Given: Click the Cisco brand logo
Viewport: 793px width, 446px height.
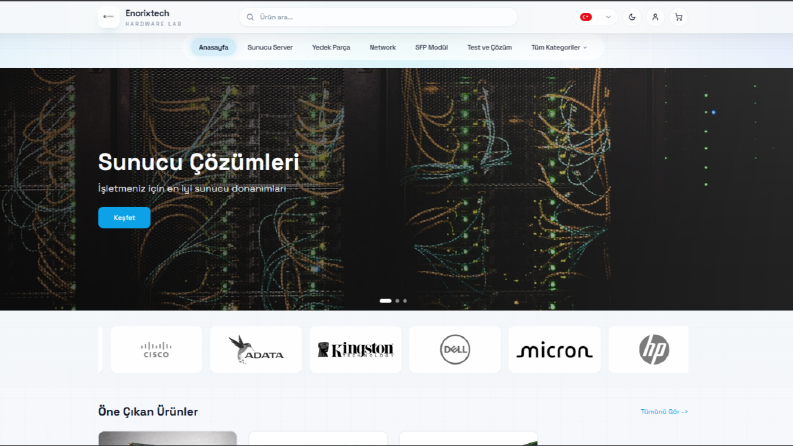Looking at the screenshot, I should point(156,349).
